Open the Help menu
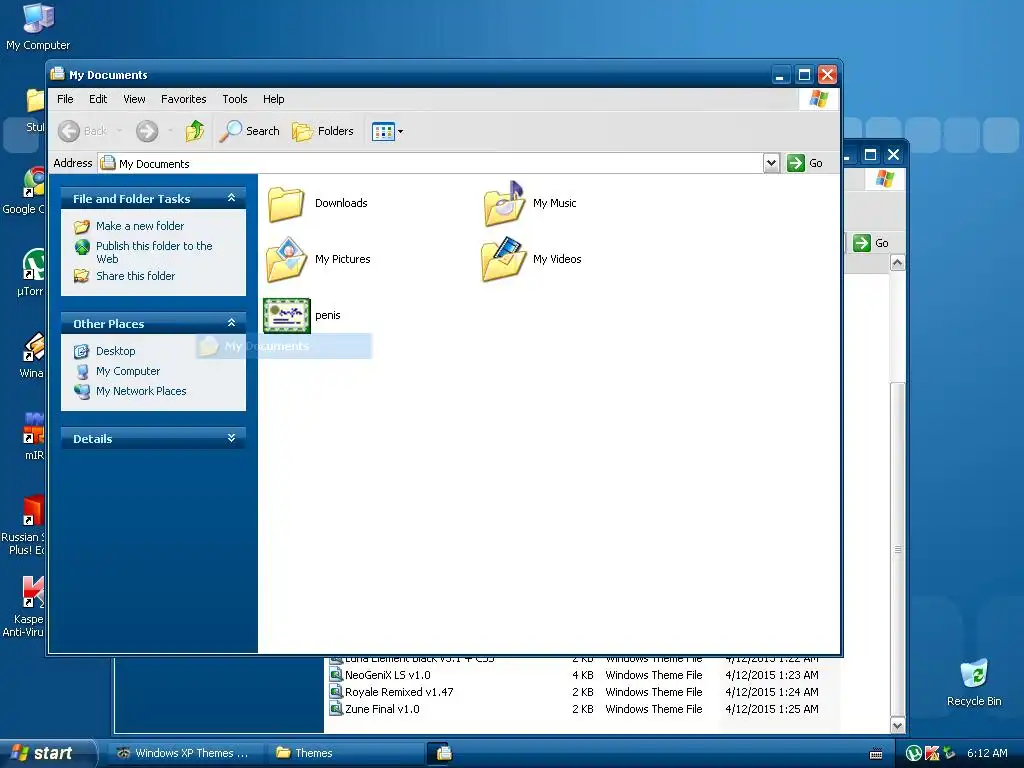 tap(274, 99)
